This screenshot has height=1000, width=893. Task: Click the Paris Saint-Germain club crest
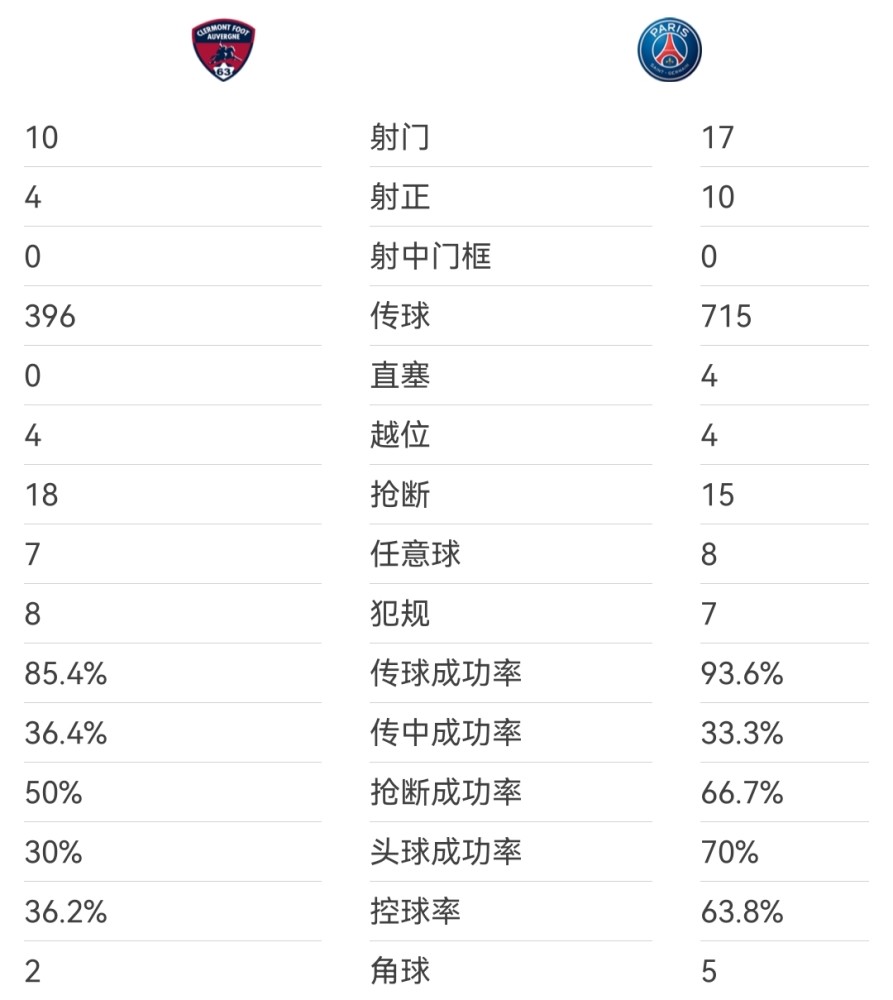pyautogui.click(x=669, y=50)
